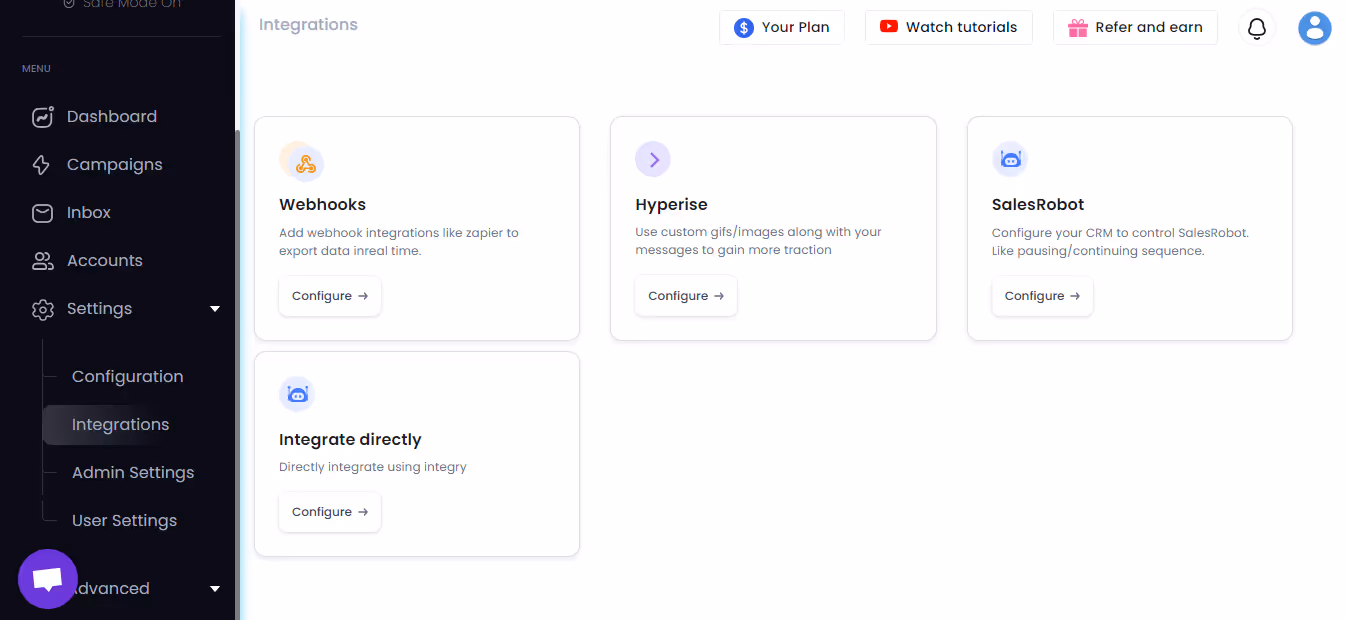Viewport: 1346px width, 620px height.
Task: Open the notifications bell
Action: 1257,28
